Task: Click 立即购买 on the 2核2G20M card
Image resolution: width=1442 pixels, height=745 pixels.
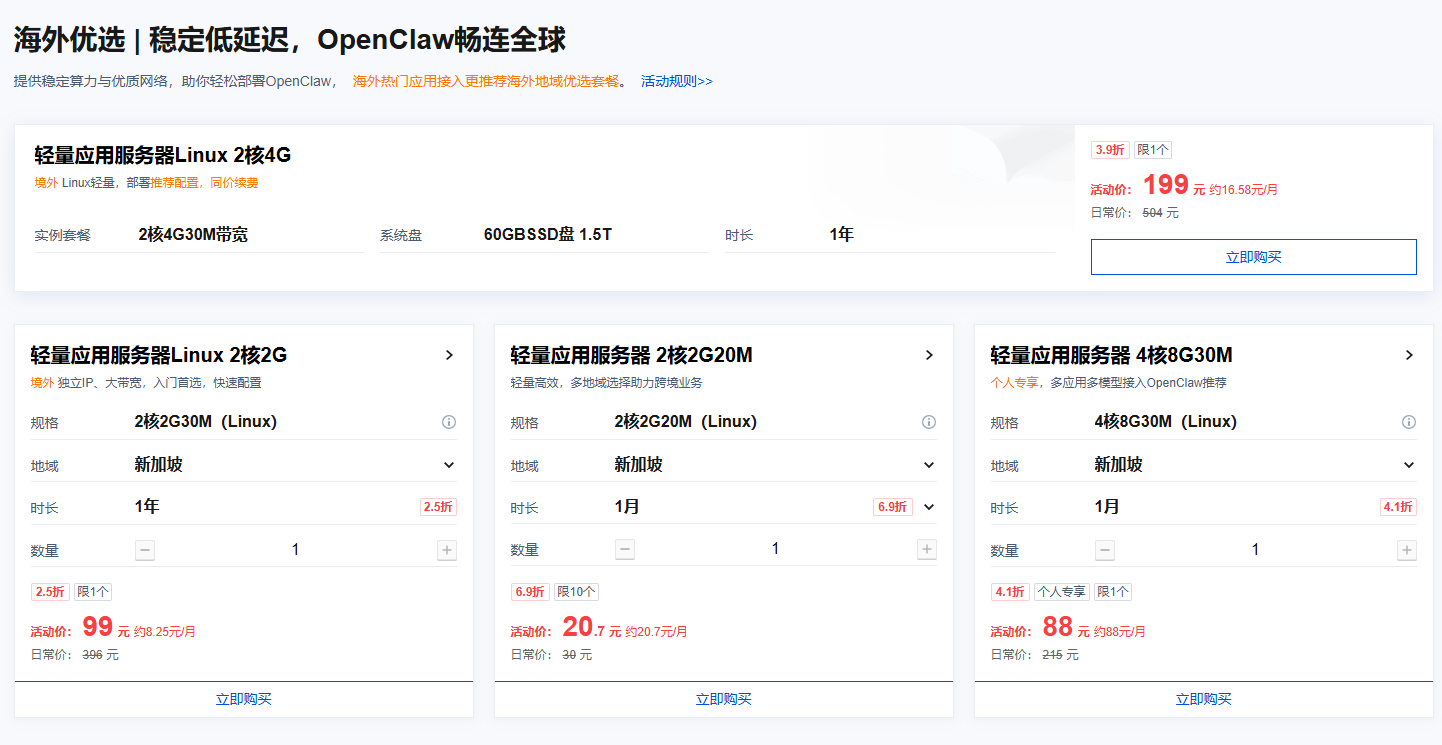Action: tap(723, 699)
